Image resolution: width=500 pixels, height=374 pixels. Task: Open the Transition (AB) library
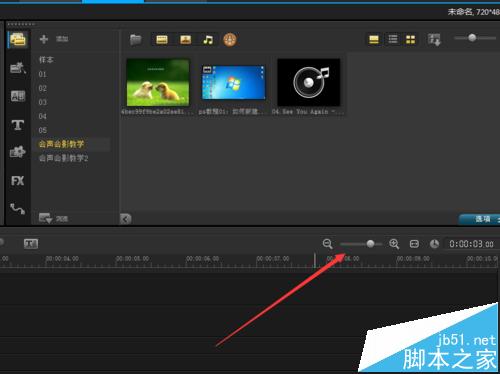pyautogui.click(x=18, y=96)
